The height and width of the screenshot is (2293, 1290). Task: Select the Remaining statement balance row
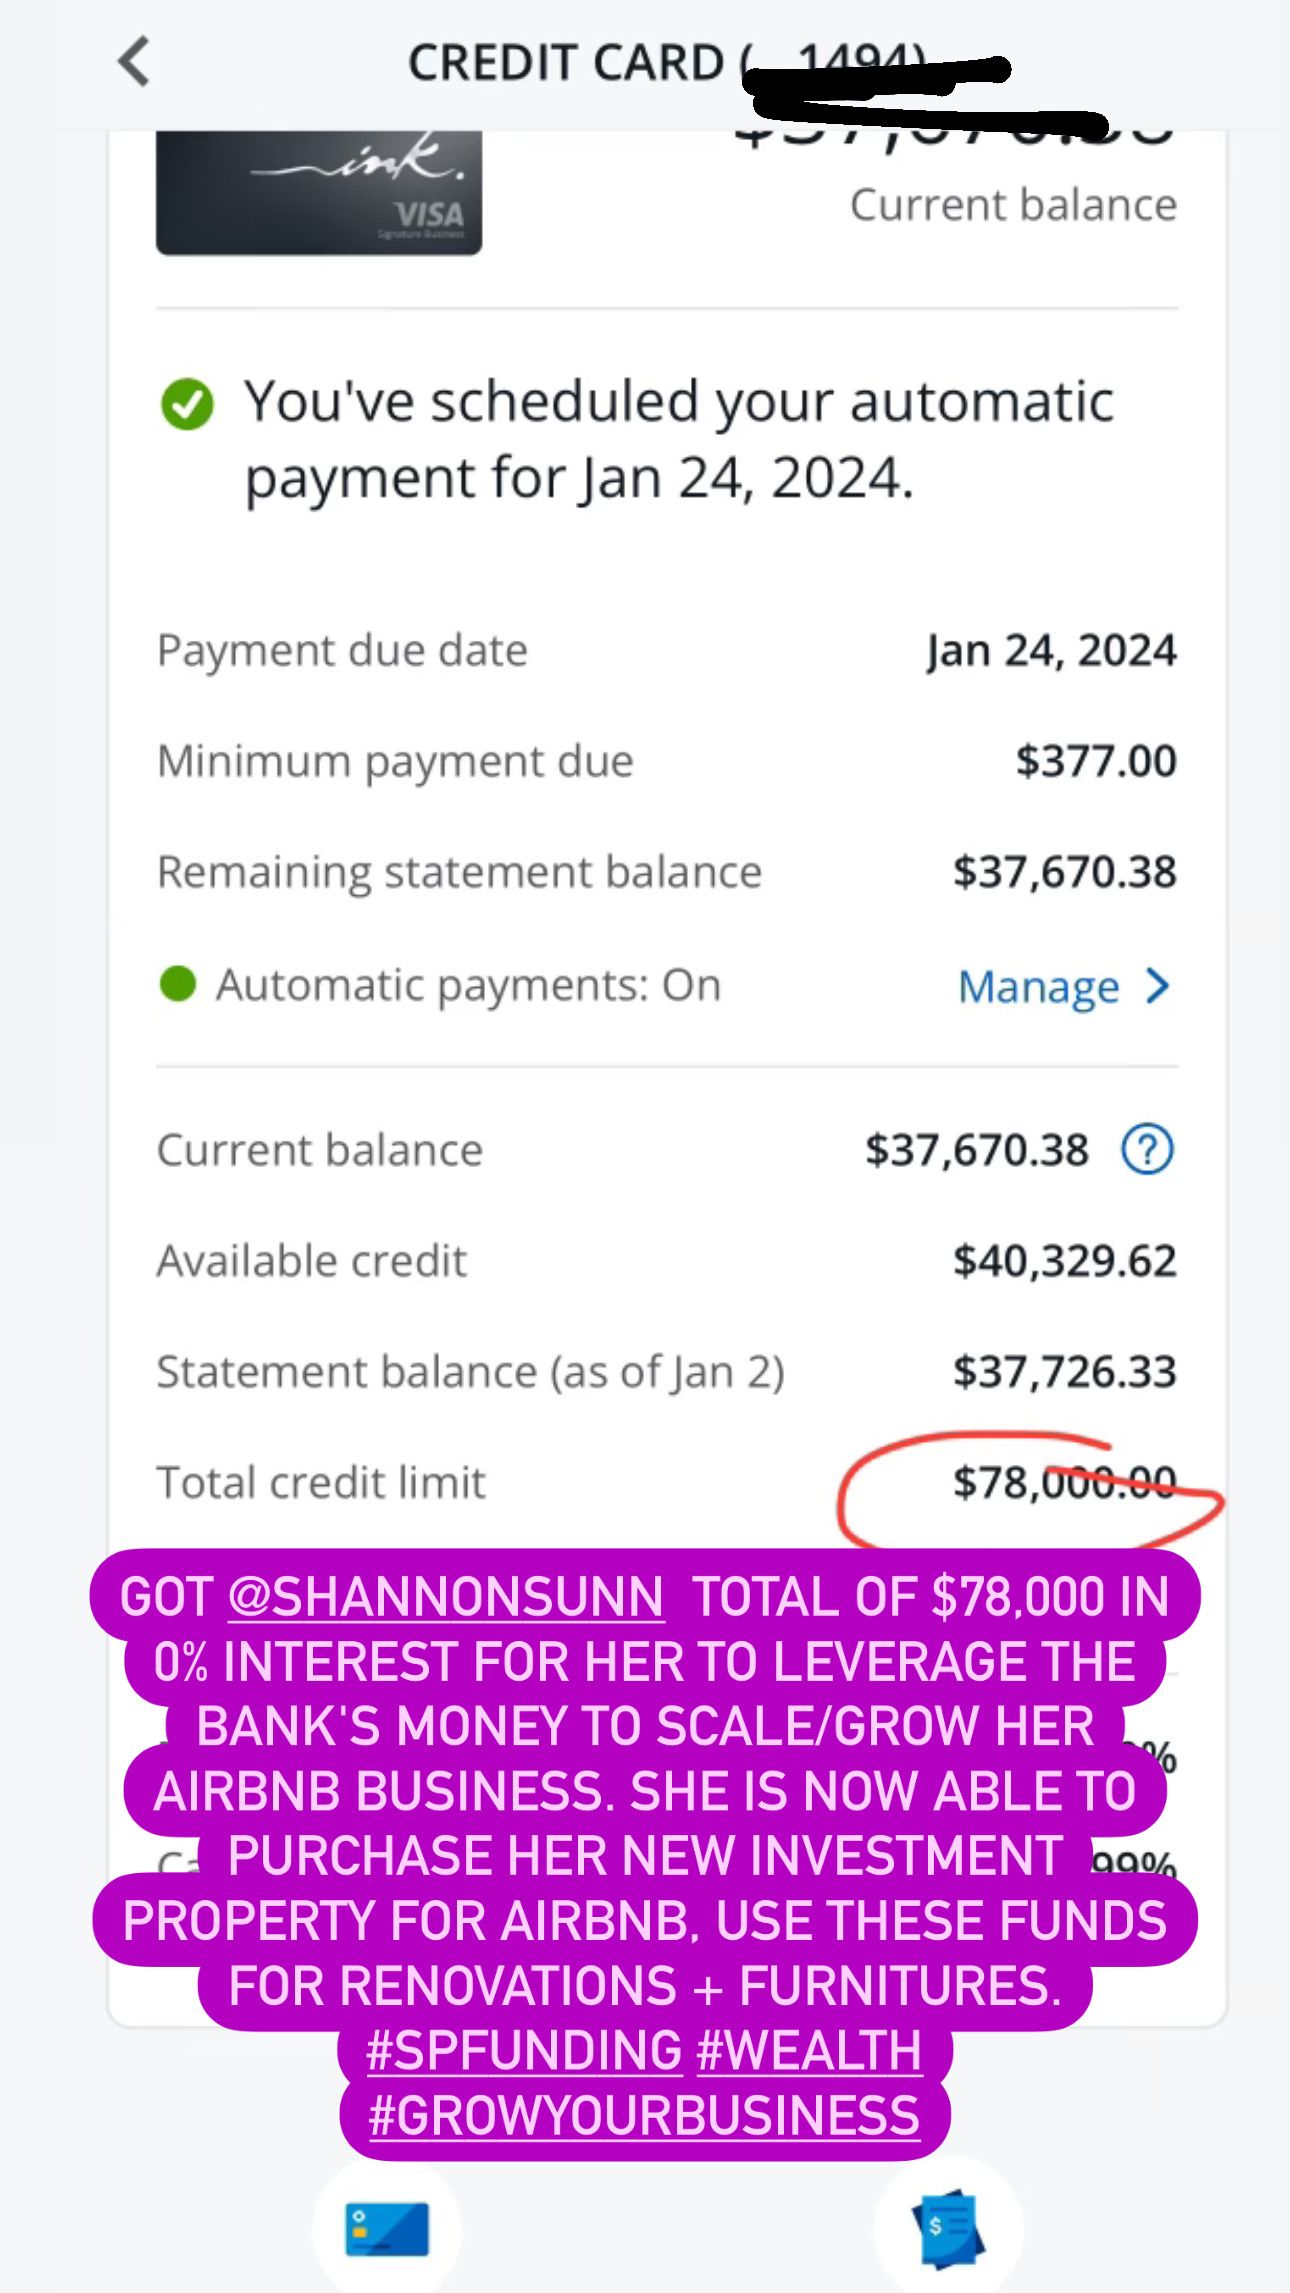(x=666, y=872)
